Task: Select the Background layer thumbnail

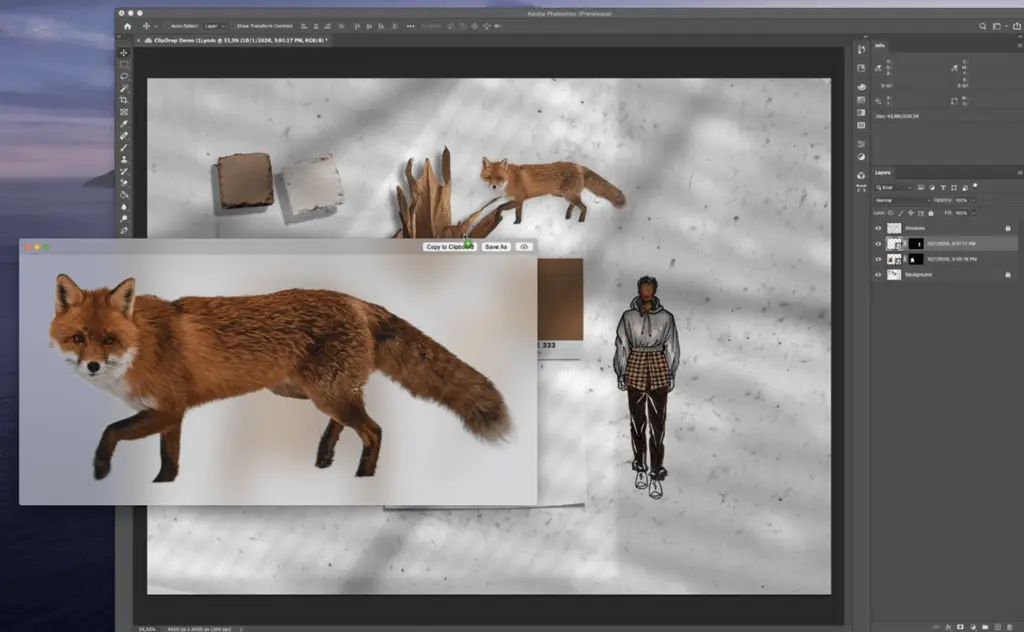Action: pos(894,275)
